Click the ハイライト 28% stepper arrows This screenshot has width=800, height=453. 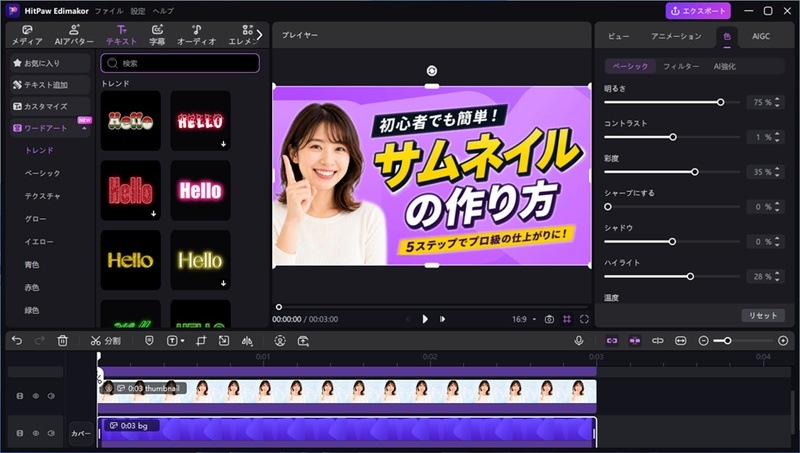point(777,276)
